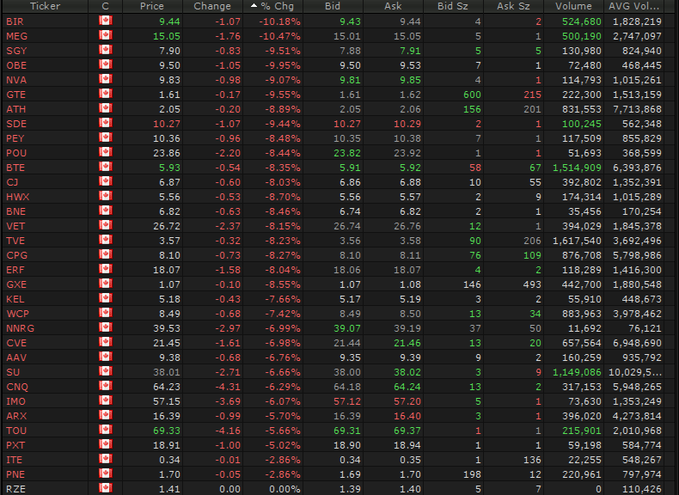Click the Canada flag in NVA row
This screenshot has width=679, height=495.
click(105, 79)
